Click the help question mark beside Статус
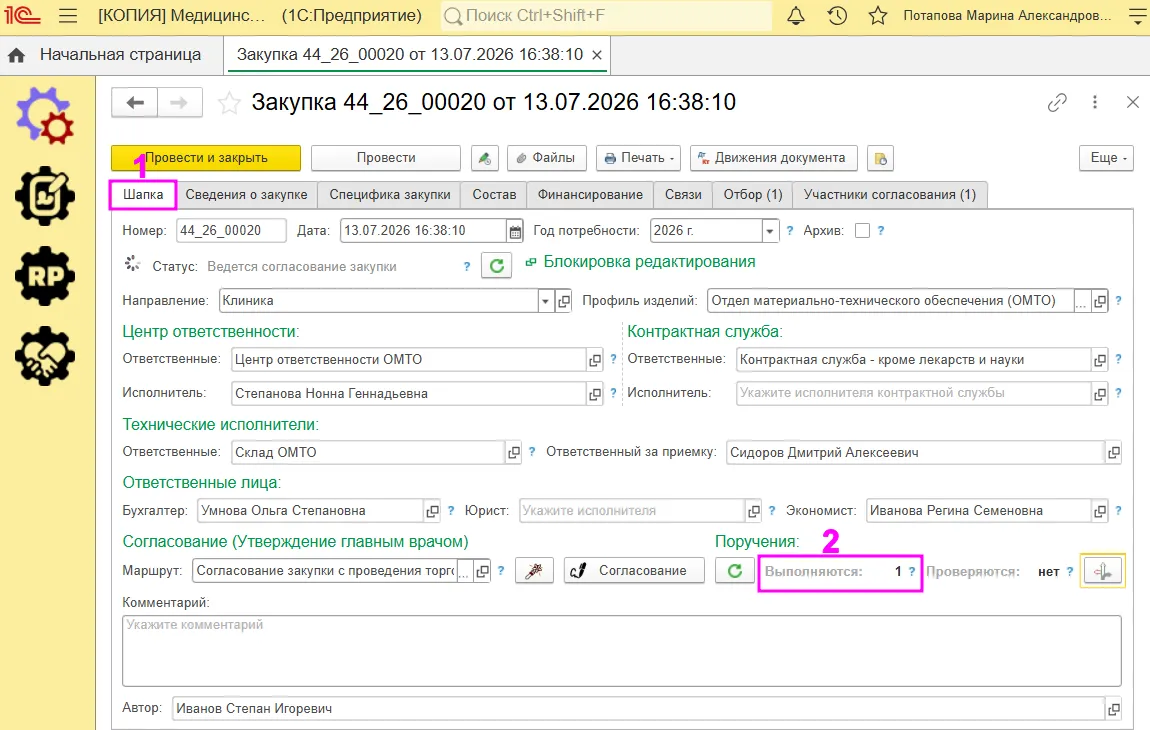Viewport: 1150px width, 730px height. pos(466,266)
